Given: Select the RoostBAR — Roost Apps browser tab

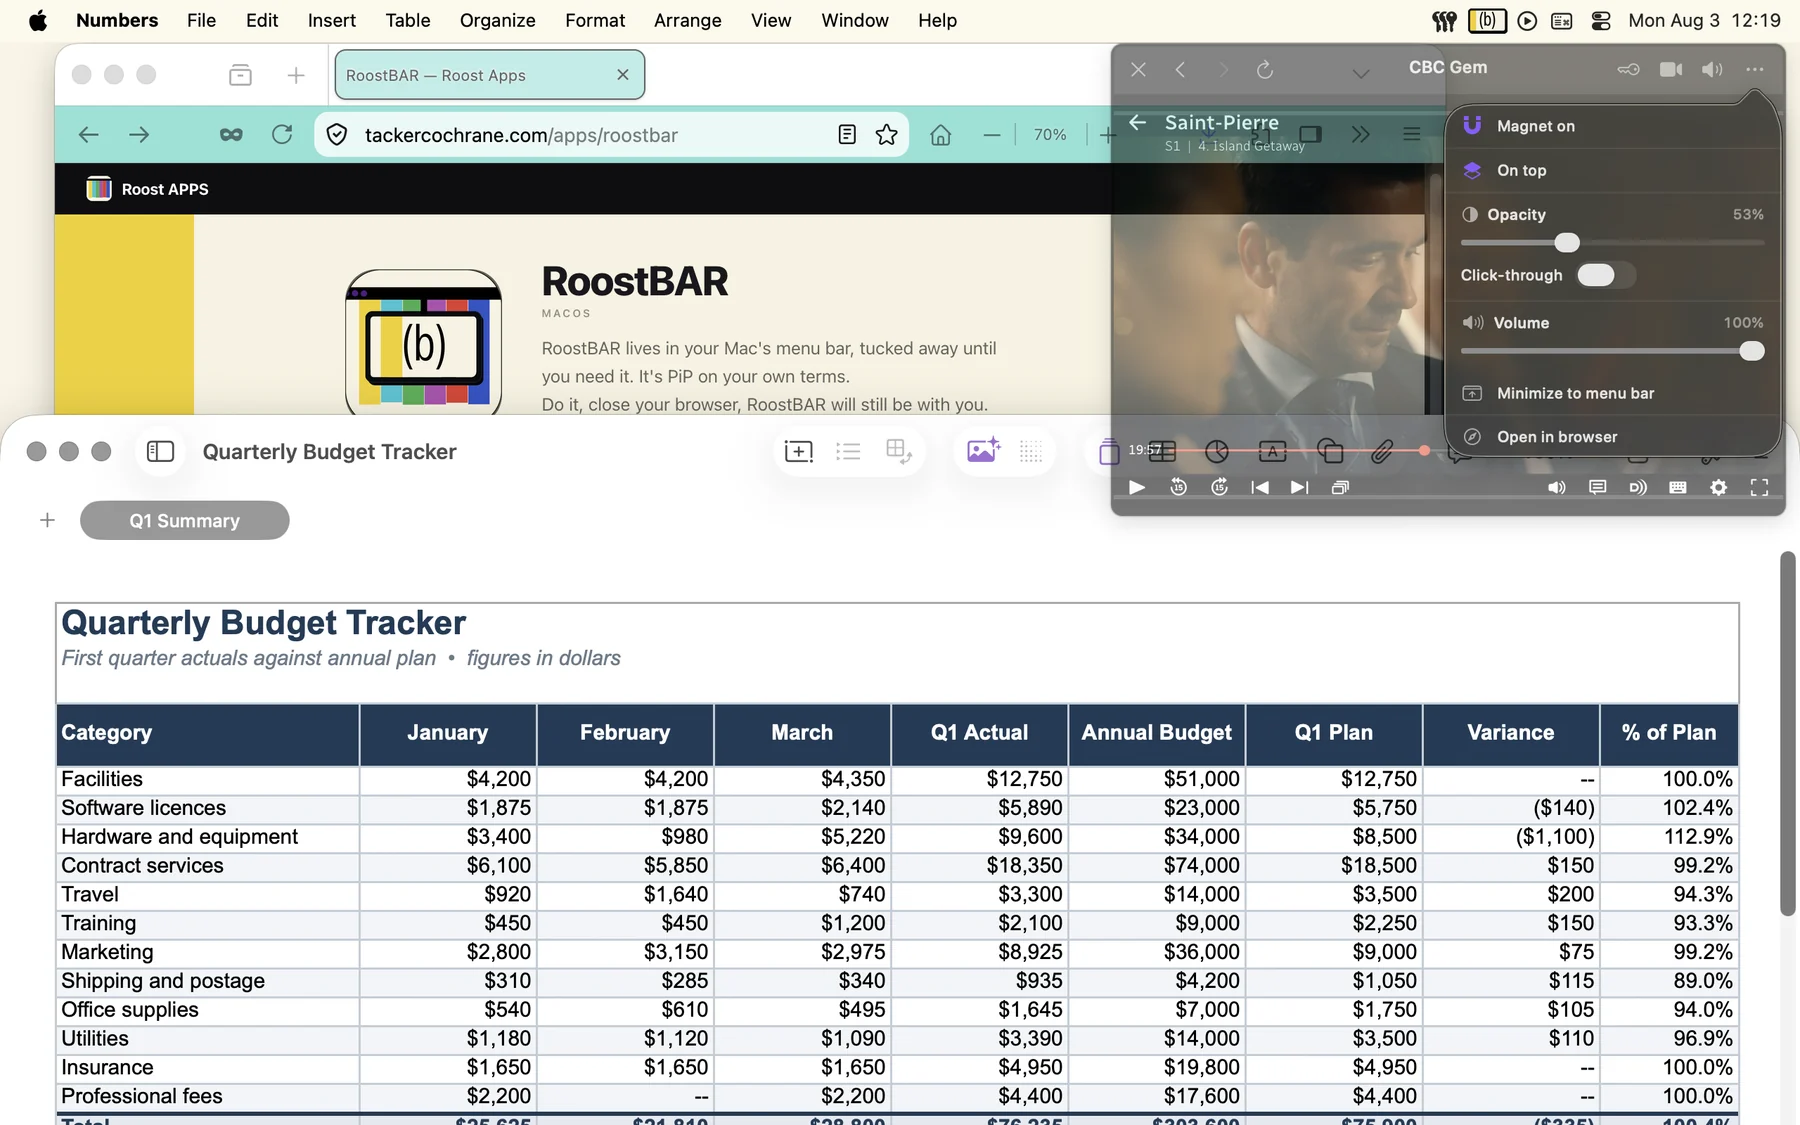Looking at the screenshot, I should [489, 75].
